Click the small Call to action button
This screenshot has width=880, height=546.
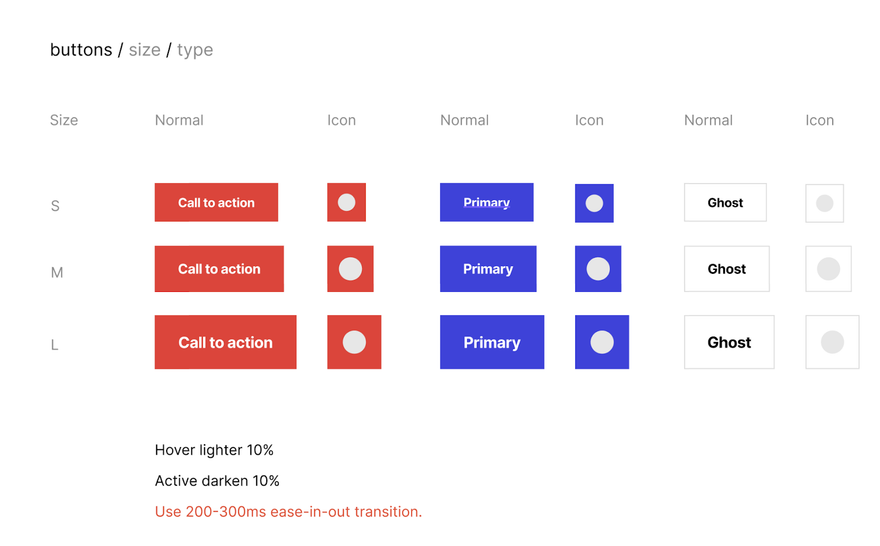point(216,202)
